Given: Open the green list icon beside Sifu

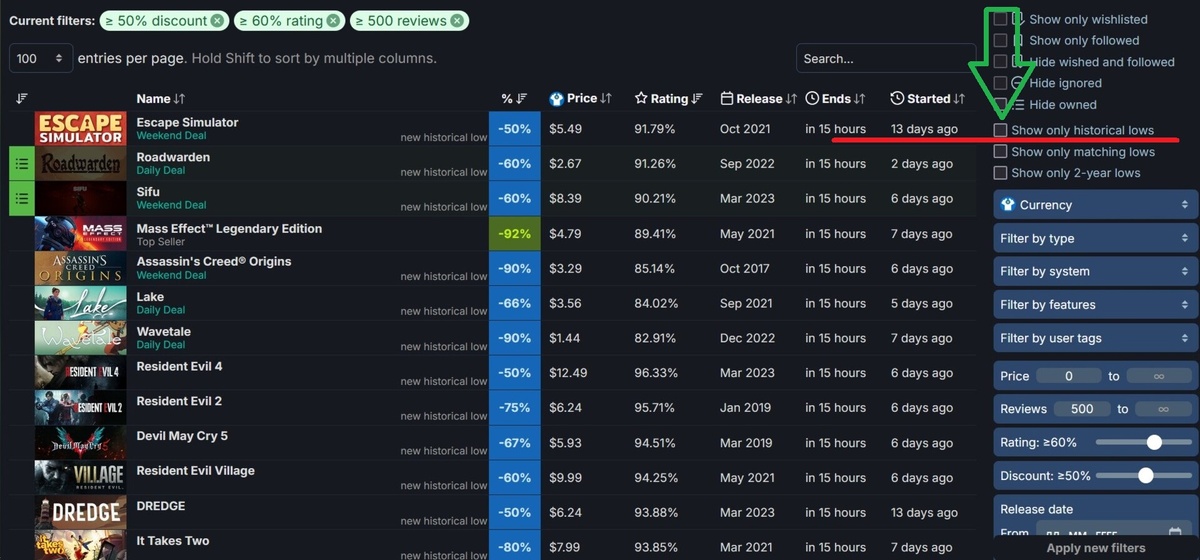Looking at the screenshot, I should point(22,198).
